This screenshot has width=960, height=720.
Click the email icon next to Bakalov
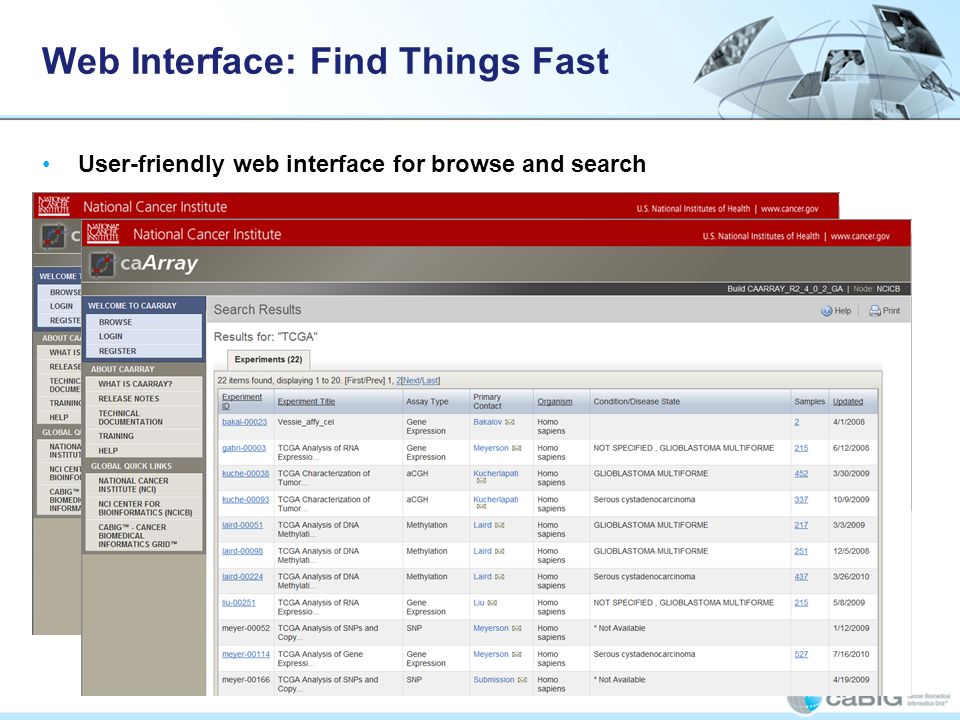pos(509,422)
